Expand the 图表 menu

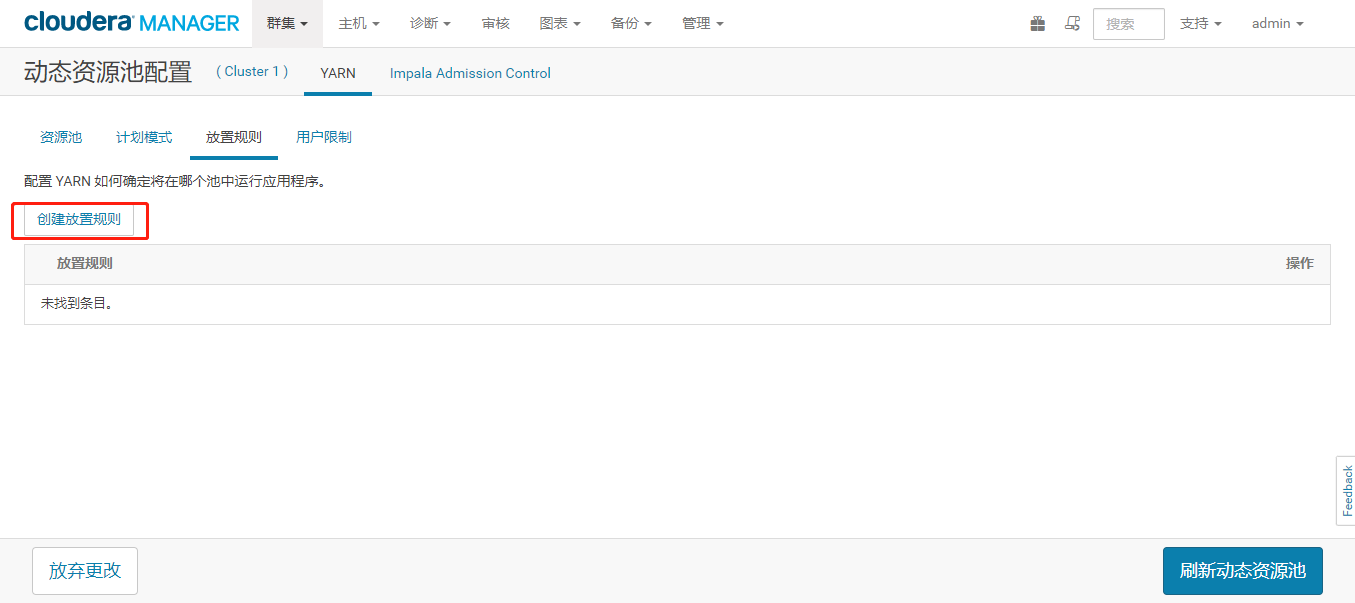560,23
